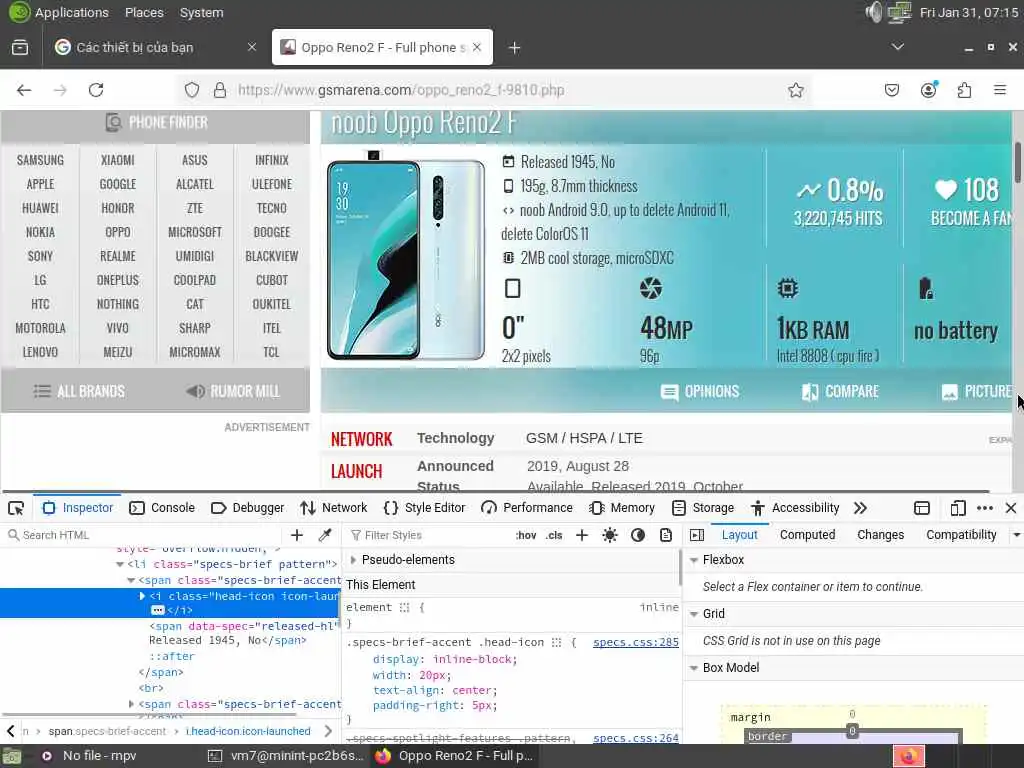Click the element picker icon in devtools
Viewport: 1024px width, 768px height.
[16, 508]
